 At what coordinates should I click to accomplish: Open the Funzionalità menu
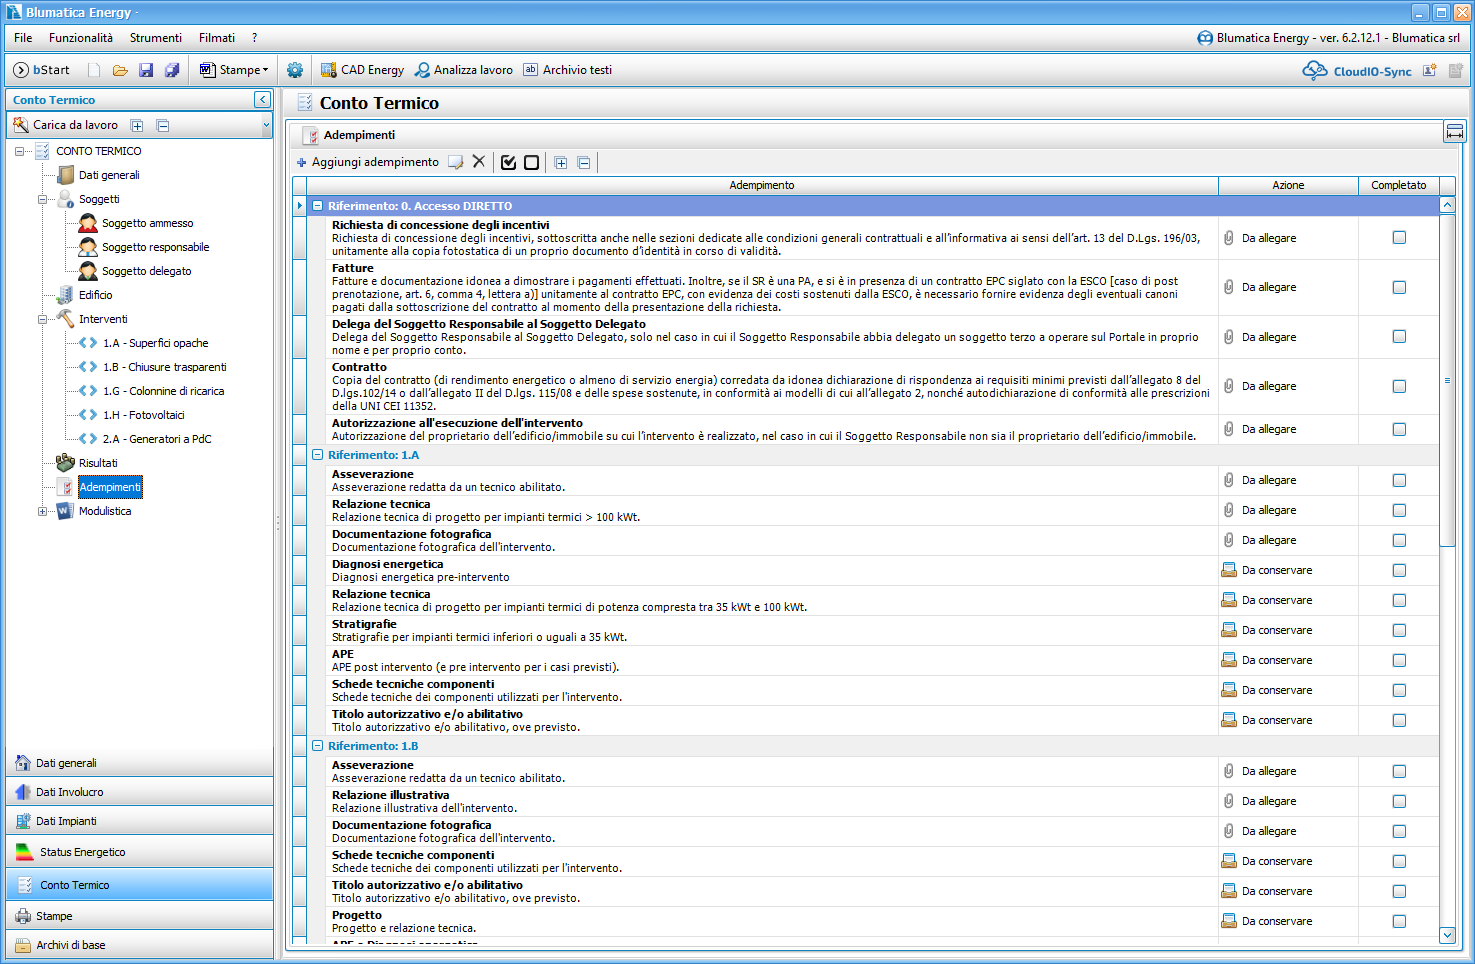click(x=80, y=38)
